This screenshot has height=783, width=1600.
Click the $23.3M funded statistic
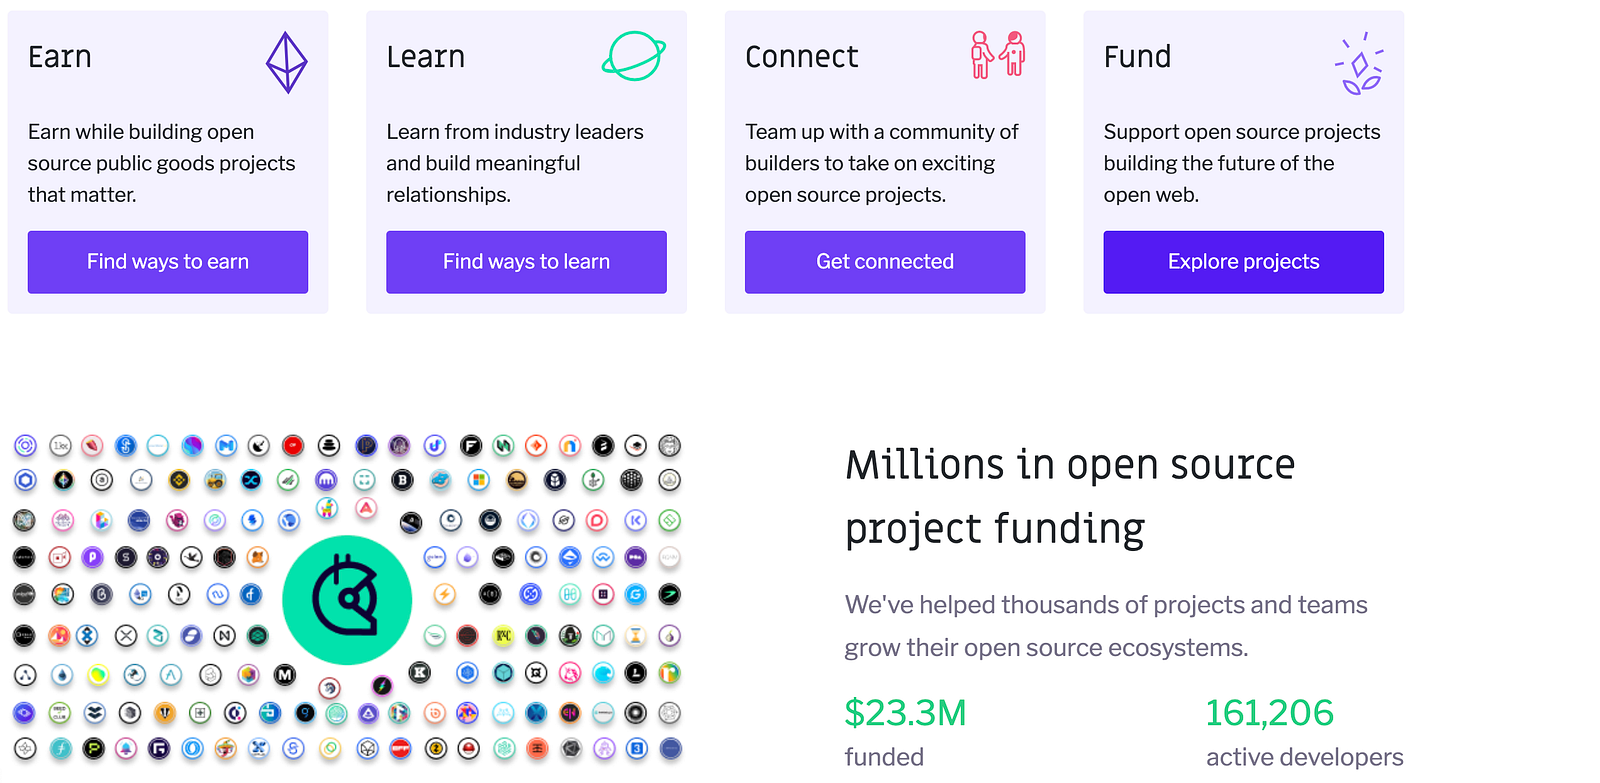coord(905,713)
